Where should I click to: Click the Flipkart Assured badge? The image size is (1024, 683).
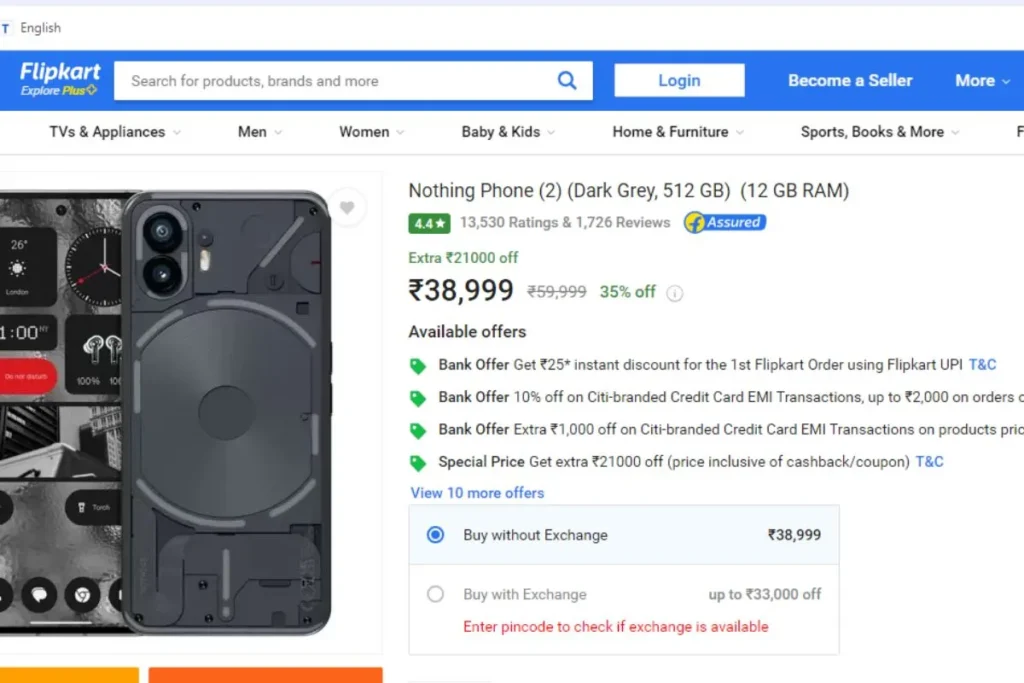coord(725,223)
